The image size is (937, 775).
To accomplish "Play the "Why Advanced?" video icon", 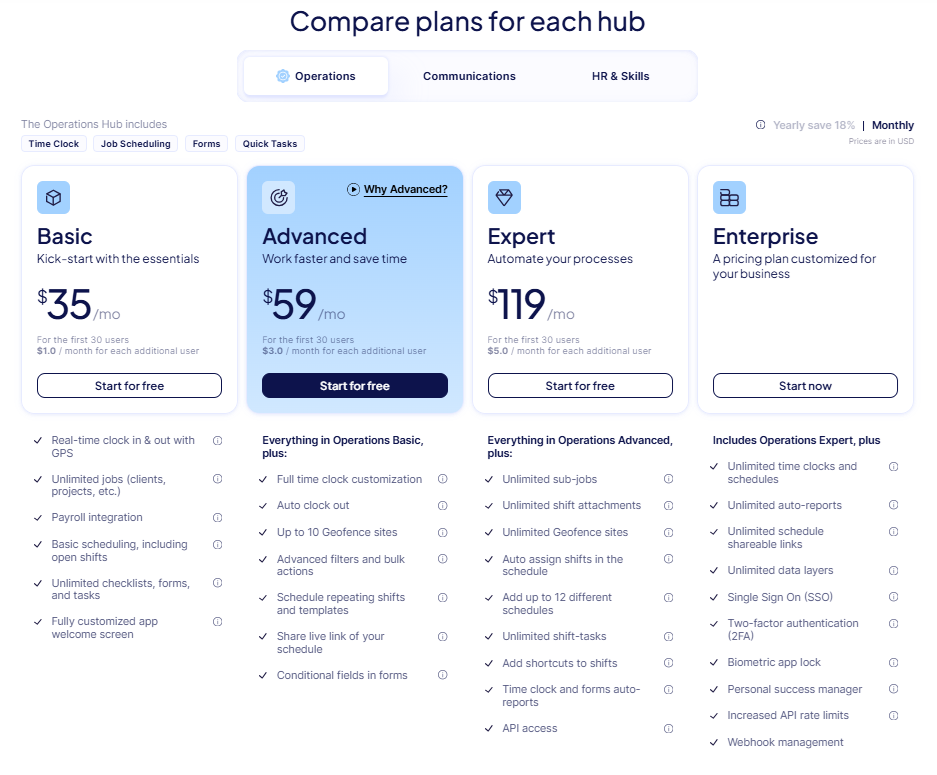I will [x=354, y=189].
